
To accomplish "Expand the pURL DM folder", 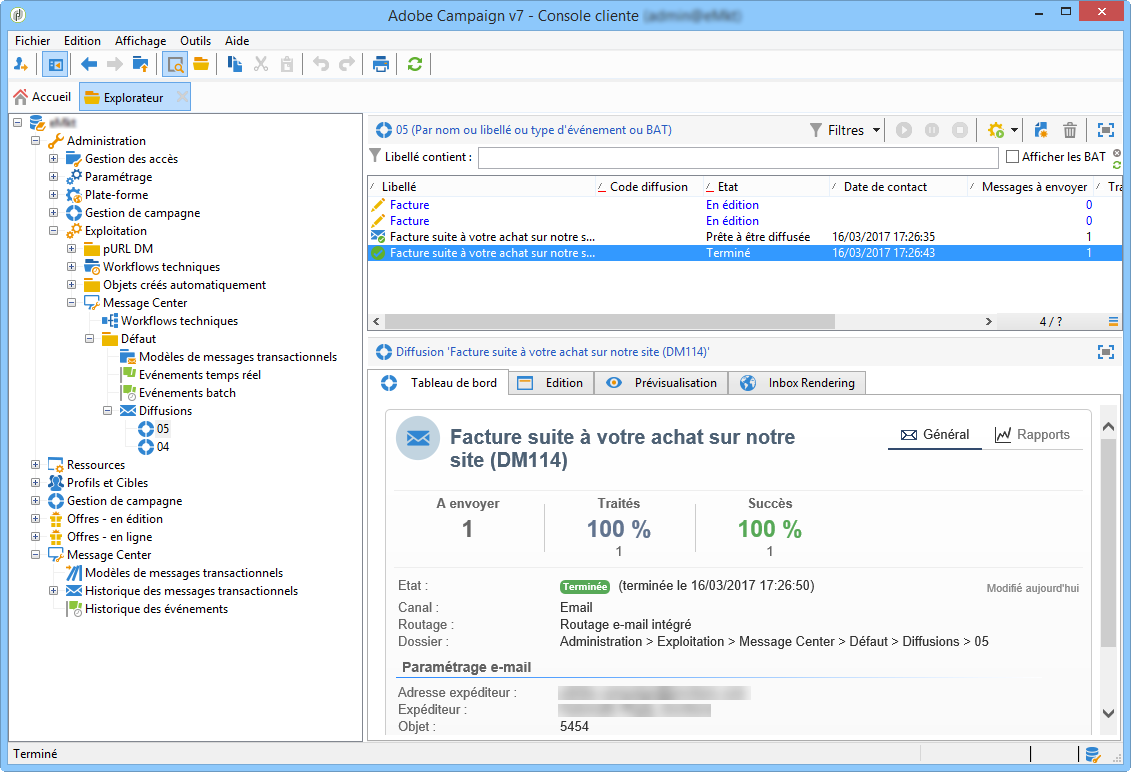I will pos(71,249).
